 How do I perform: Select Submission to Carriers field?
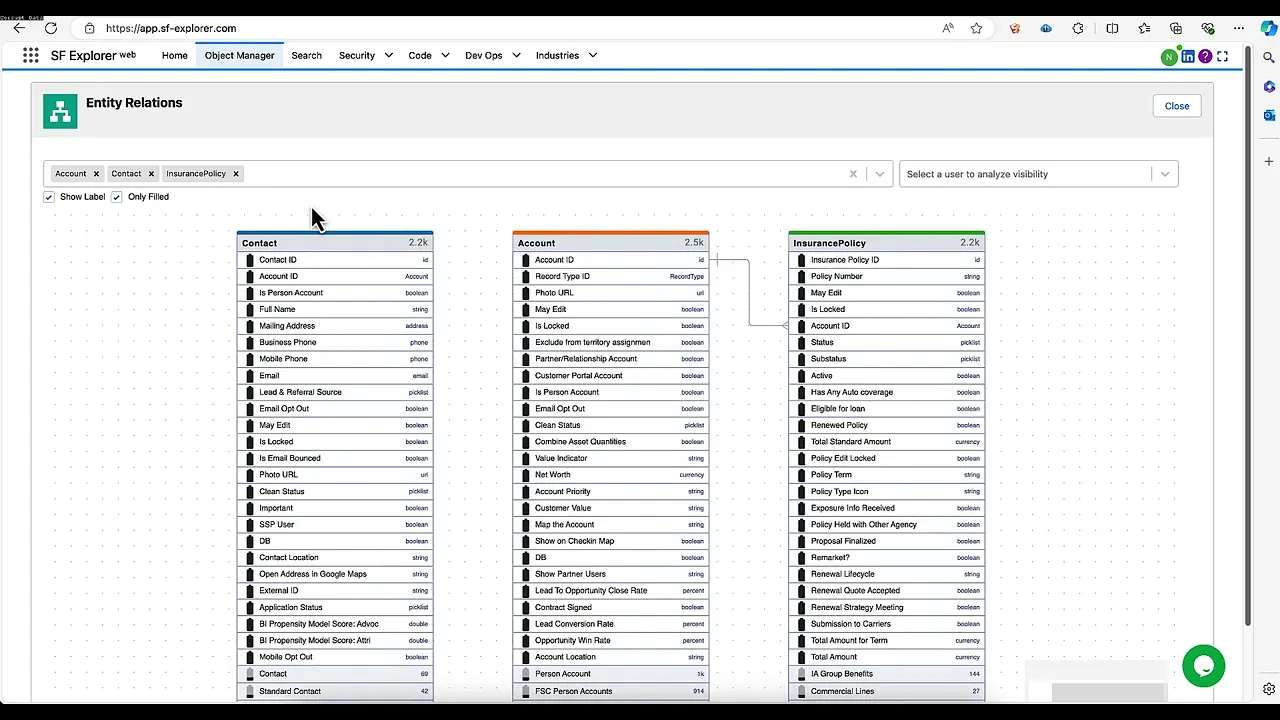(x=887, y=624)
